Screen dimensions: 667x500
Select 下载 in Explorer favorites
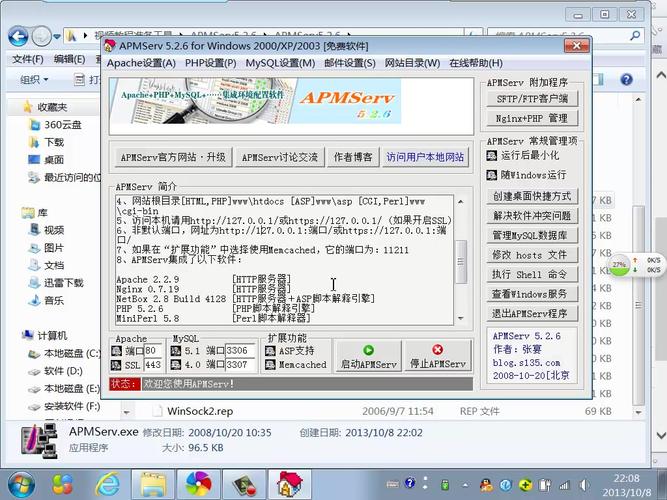(x=46, y=142)
